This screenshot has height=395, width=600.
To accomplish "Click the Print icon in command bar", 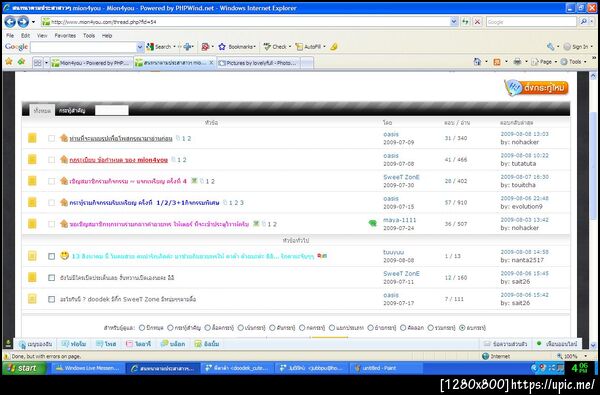I will point(517,62).
